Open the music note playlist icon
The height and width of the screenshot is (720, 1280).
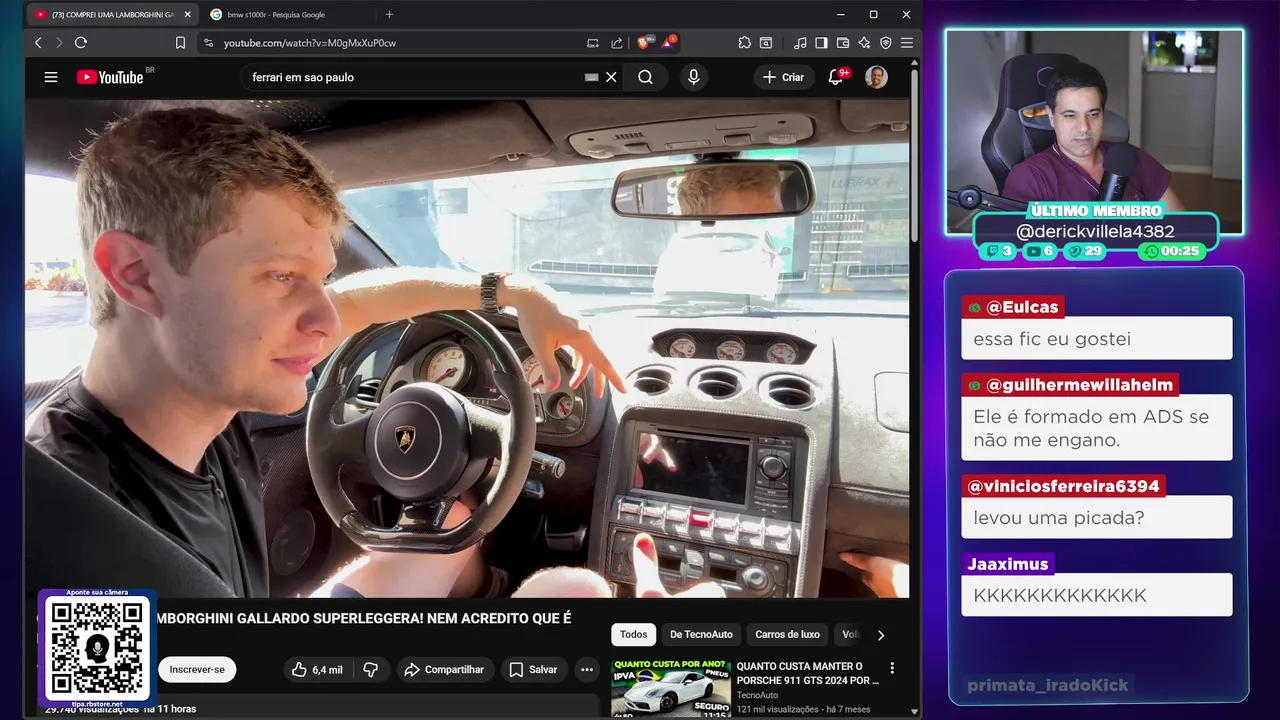coord(800,43)
